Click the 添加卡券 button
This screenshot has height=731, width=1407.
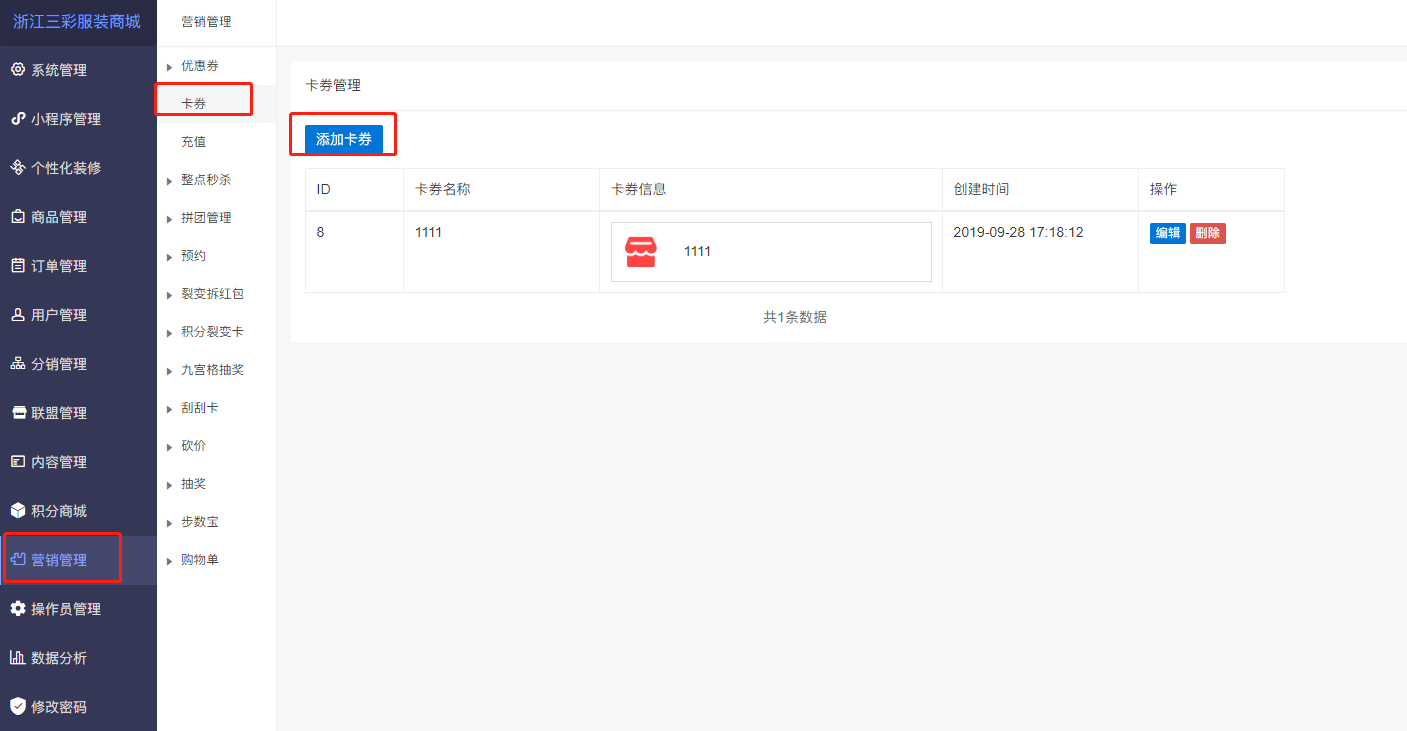click(x=344, y=139)
